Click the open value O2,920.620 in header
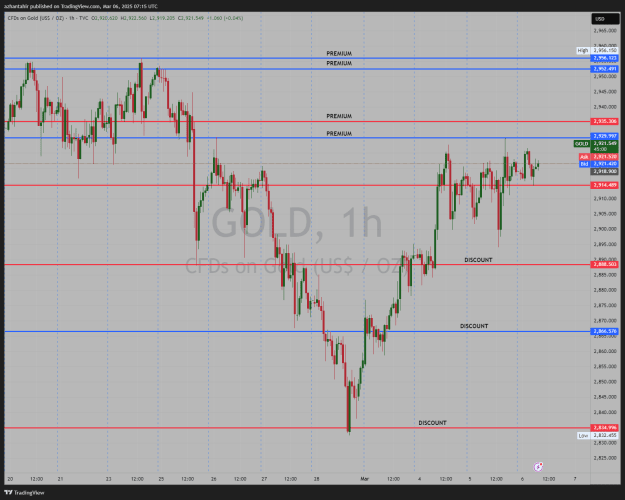Viewport: 625px width, 500px height. point(104,18)
